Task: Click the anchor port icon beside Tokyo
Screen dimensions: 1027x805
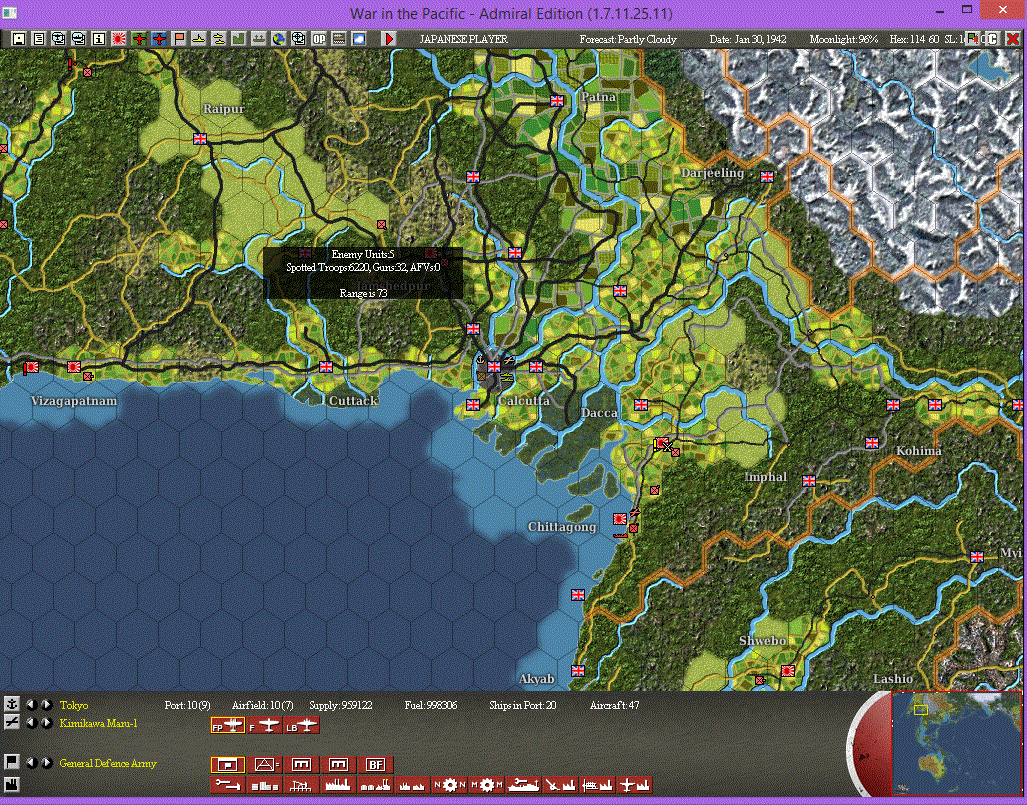Action: pyautogui.click(x=11, y=704)
